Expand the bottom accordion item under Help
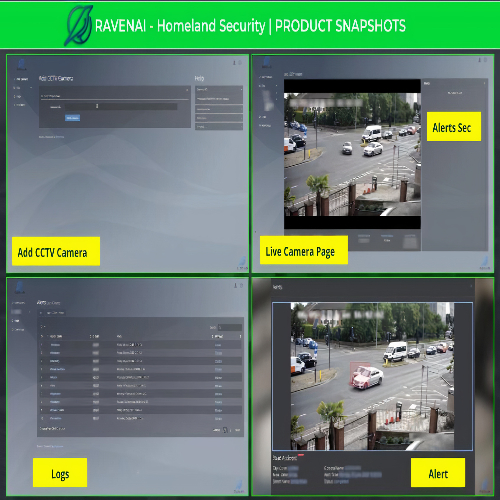Image resolution: width=500 pixels, height=500 pixels. tap(219, 127)
